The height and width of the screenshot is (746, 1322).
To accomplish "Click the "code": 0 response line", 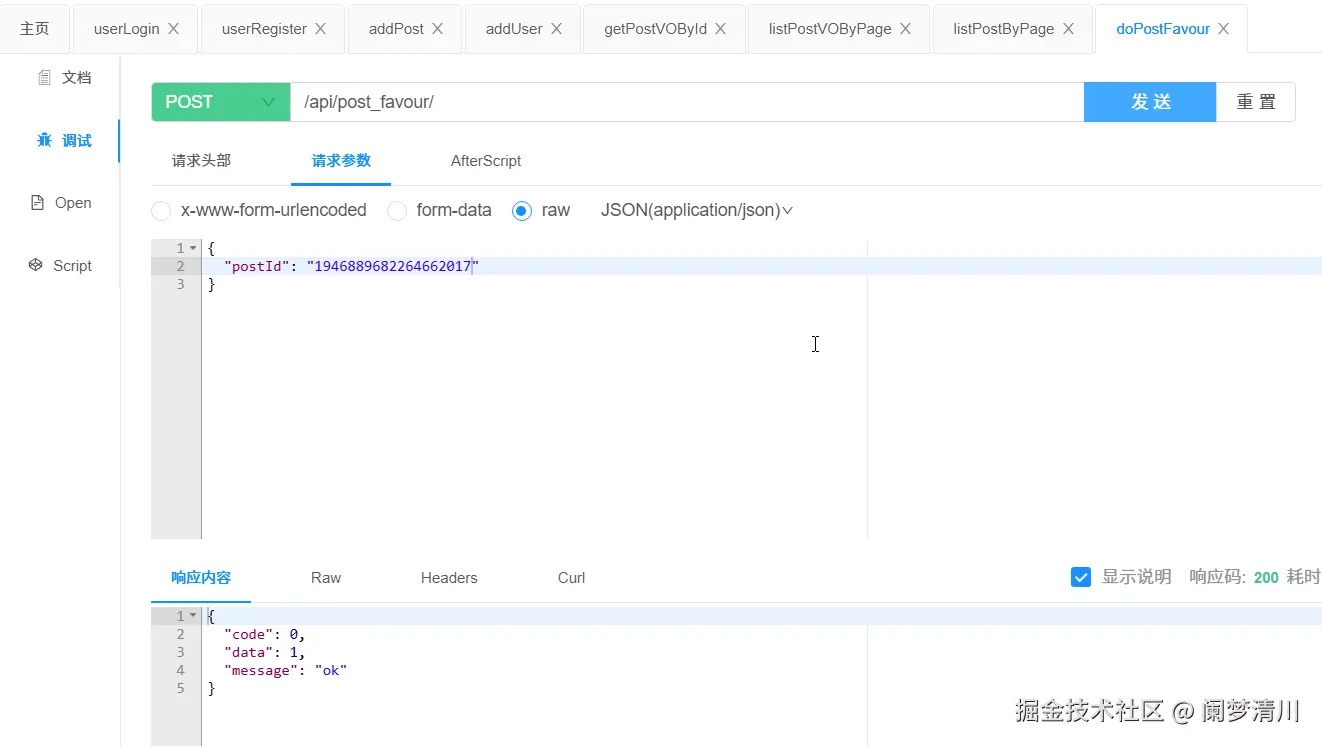I will click(x=265, y=634).
